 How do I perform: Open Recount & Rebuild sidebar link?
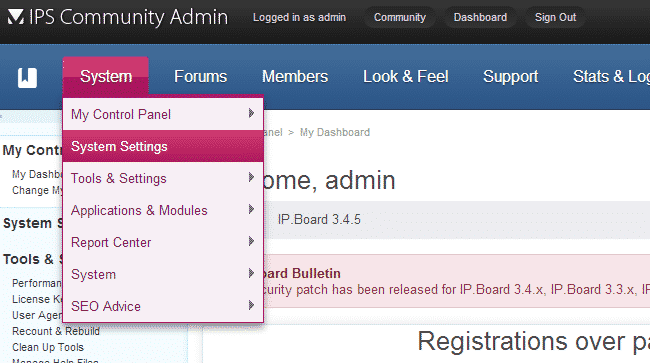tap(56, 331)
